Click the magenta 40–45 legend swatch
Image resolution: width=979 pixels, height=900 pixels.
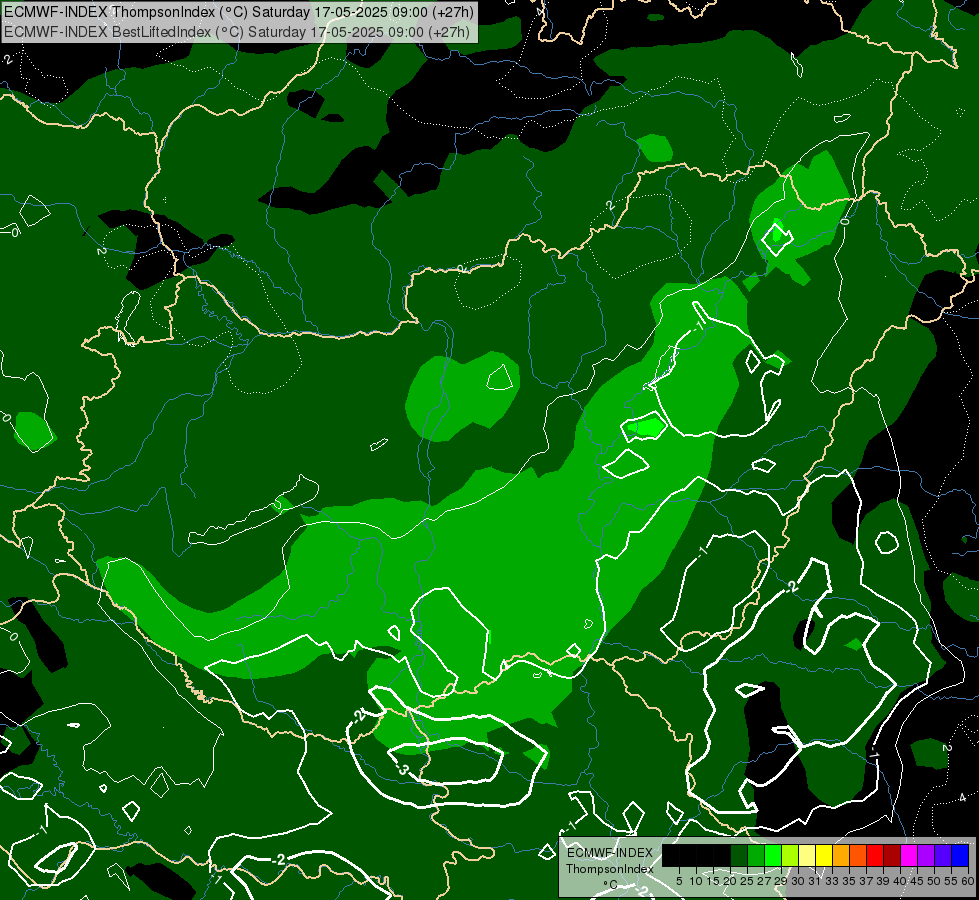click(909, 855)
